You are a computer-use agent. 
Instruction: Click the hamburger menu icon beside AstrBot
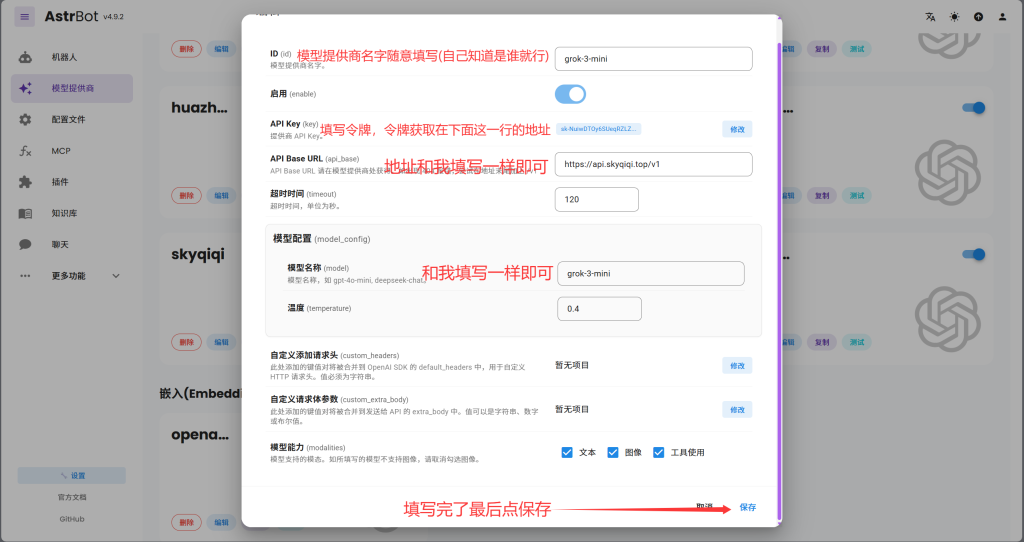(25, 17)
